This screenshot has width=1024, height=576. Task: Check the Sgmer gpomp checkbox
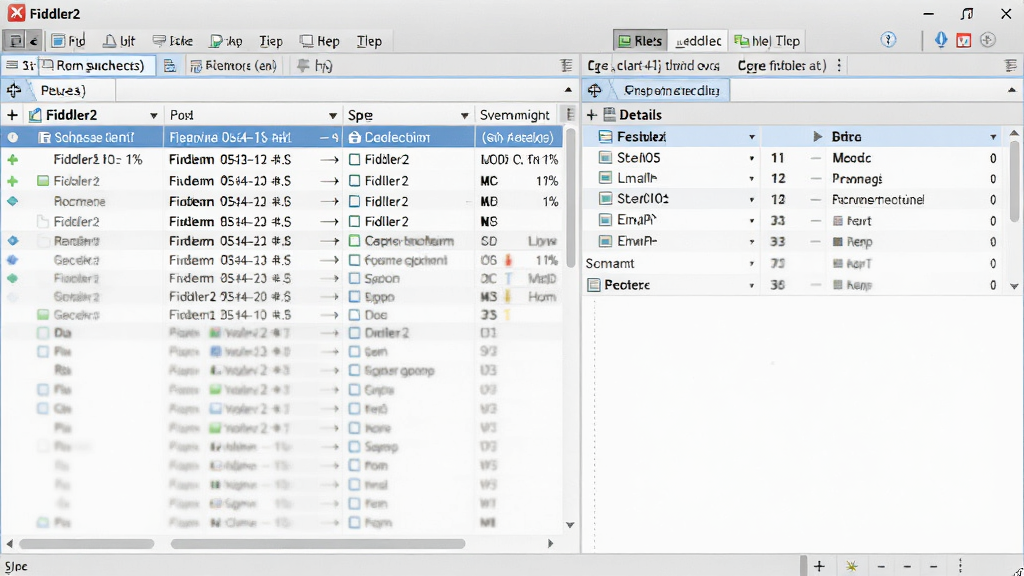(x=355, y=370)
